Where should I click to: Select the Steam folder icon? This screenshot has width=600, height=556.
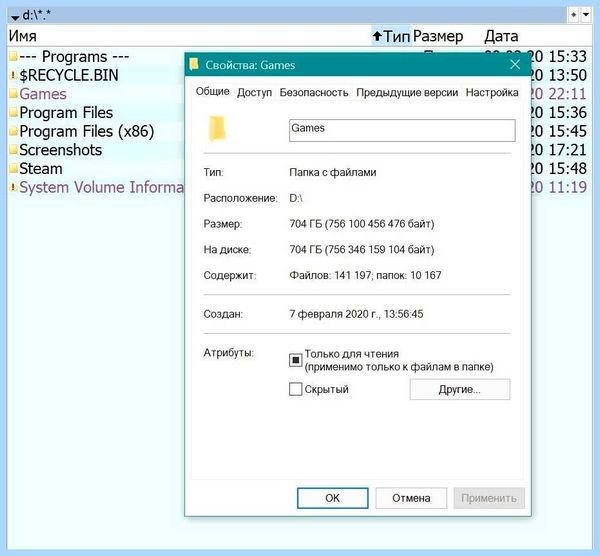(x=13, y=169)
